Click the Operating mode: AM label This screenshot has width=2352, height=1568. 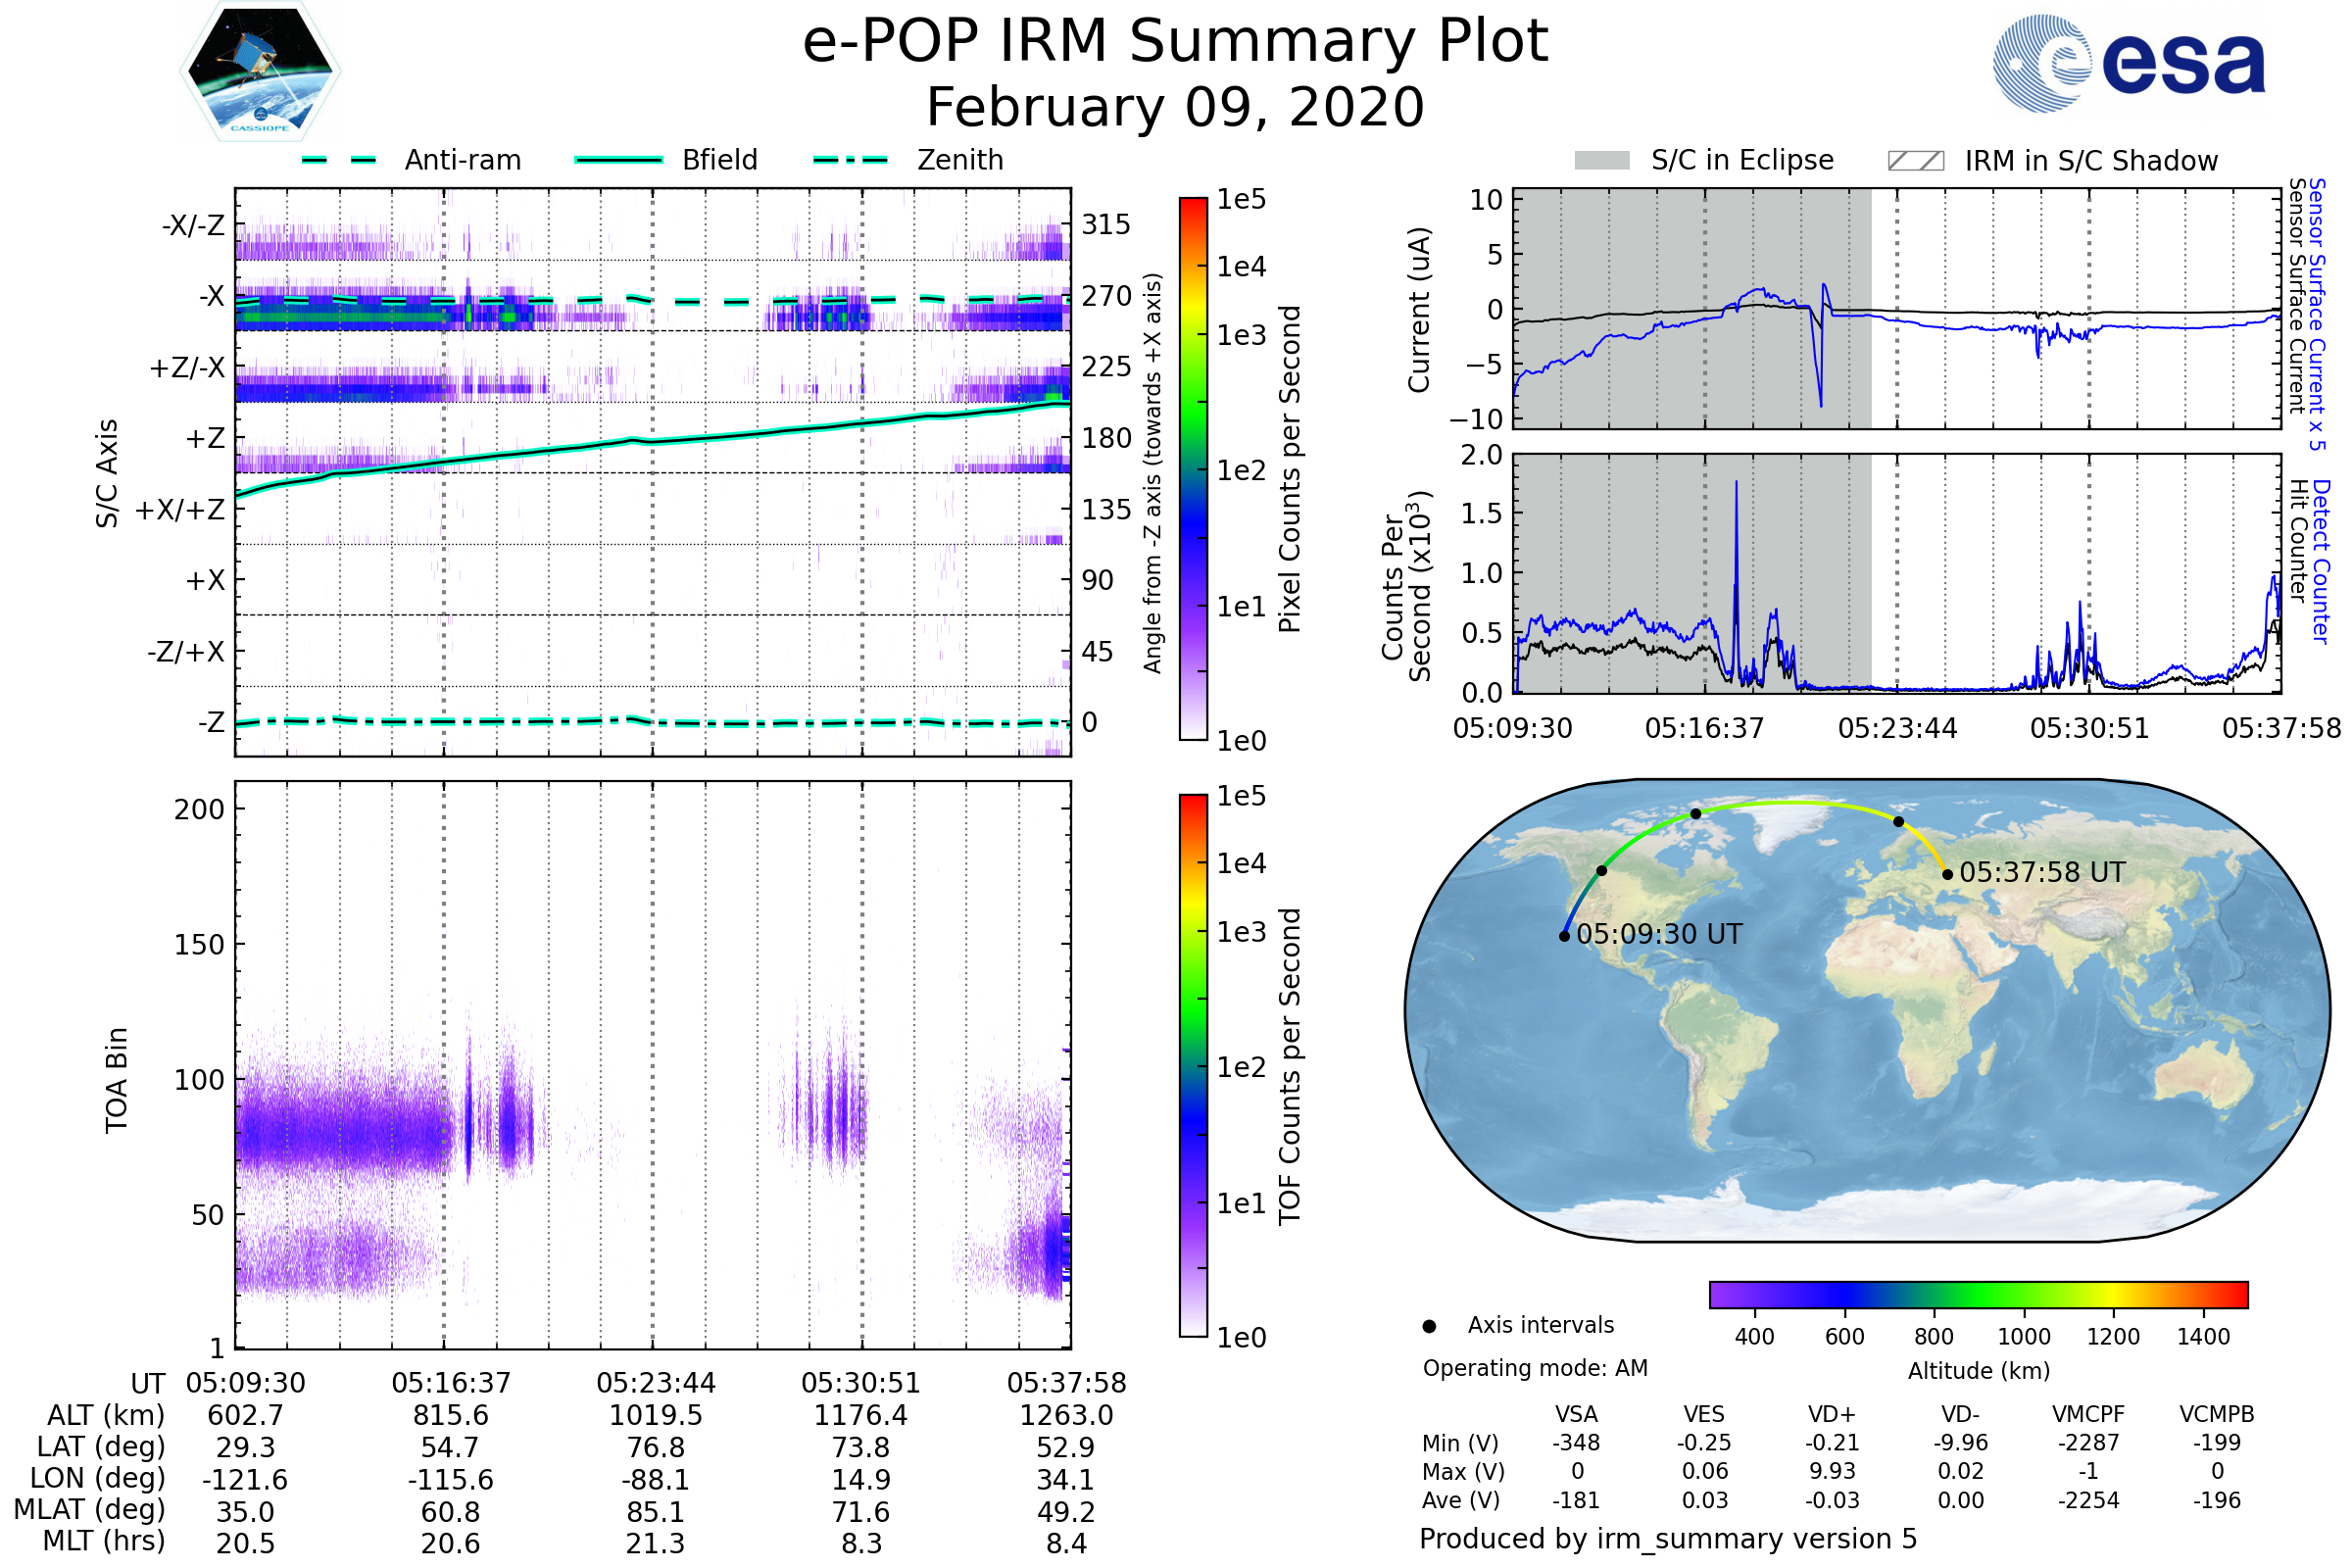(1535, 1368)
